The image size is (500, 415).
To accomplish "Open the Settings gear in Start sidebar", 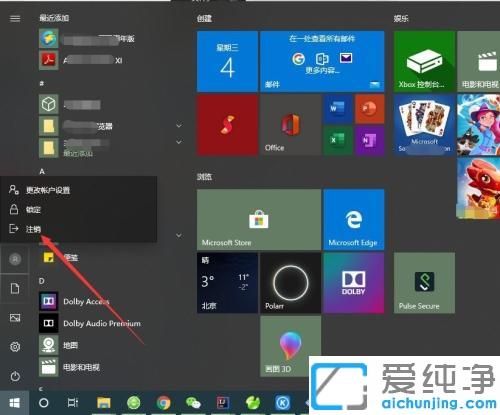I will point(15,347).
